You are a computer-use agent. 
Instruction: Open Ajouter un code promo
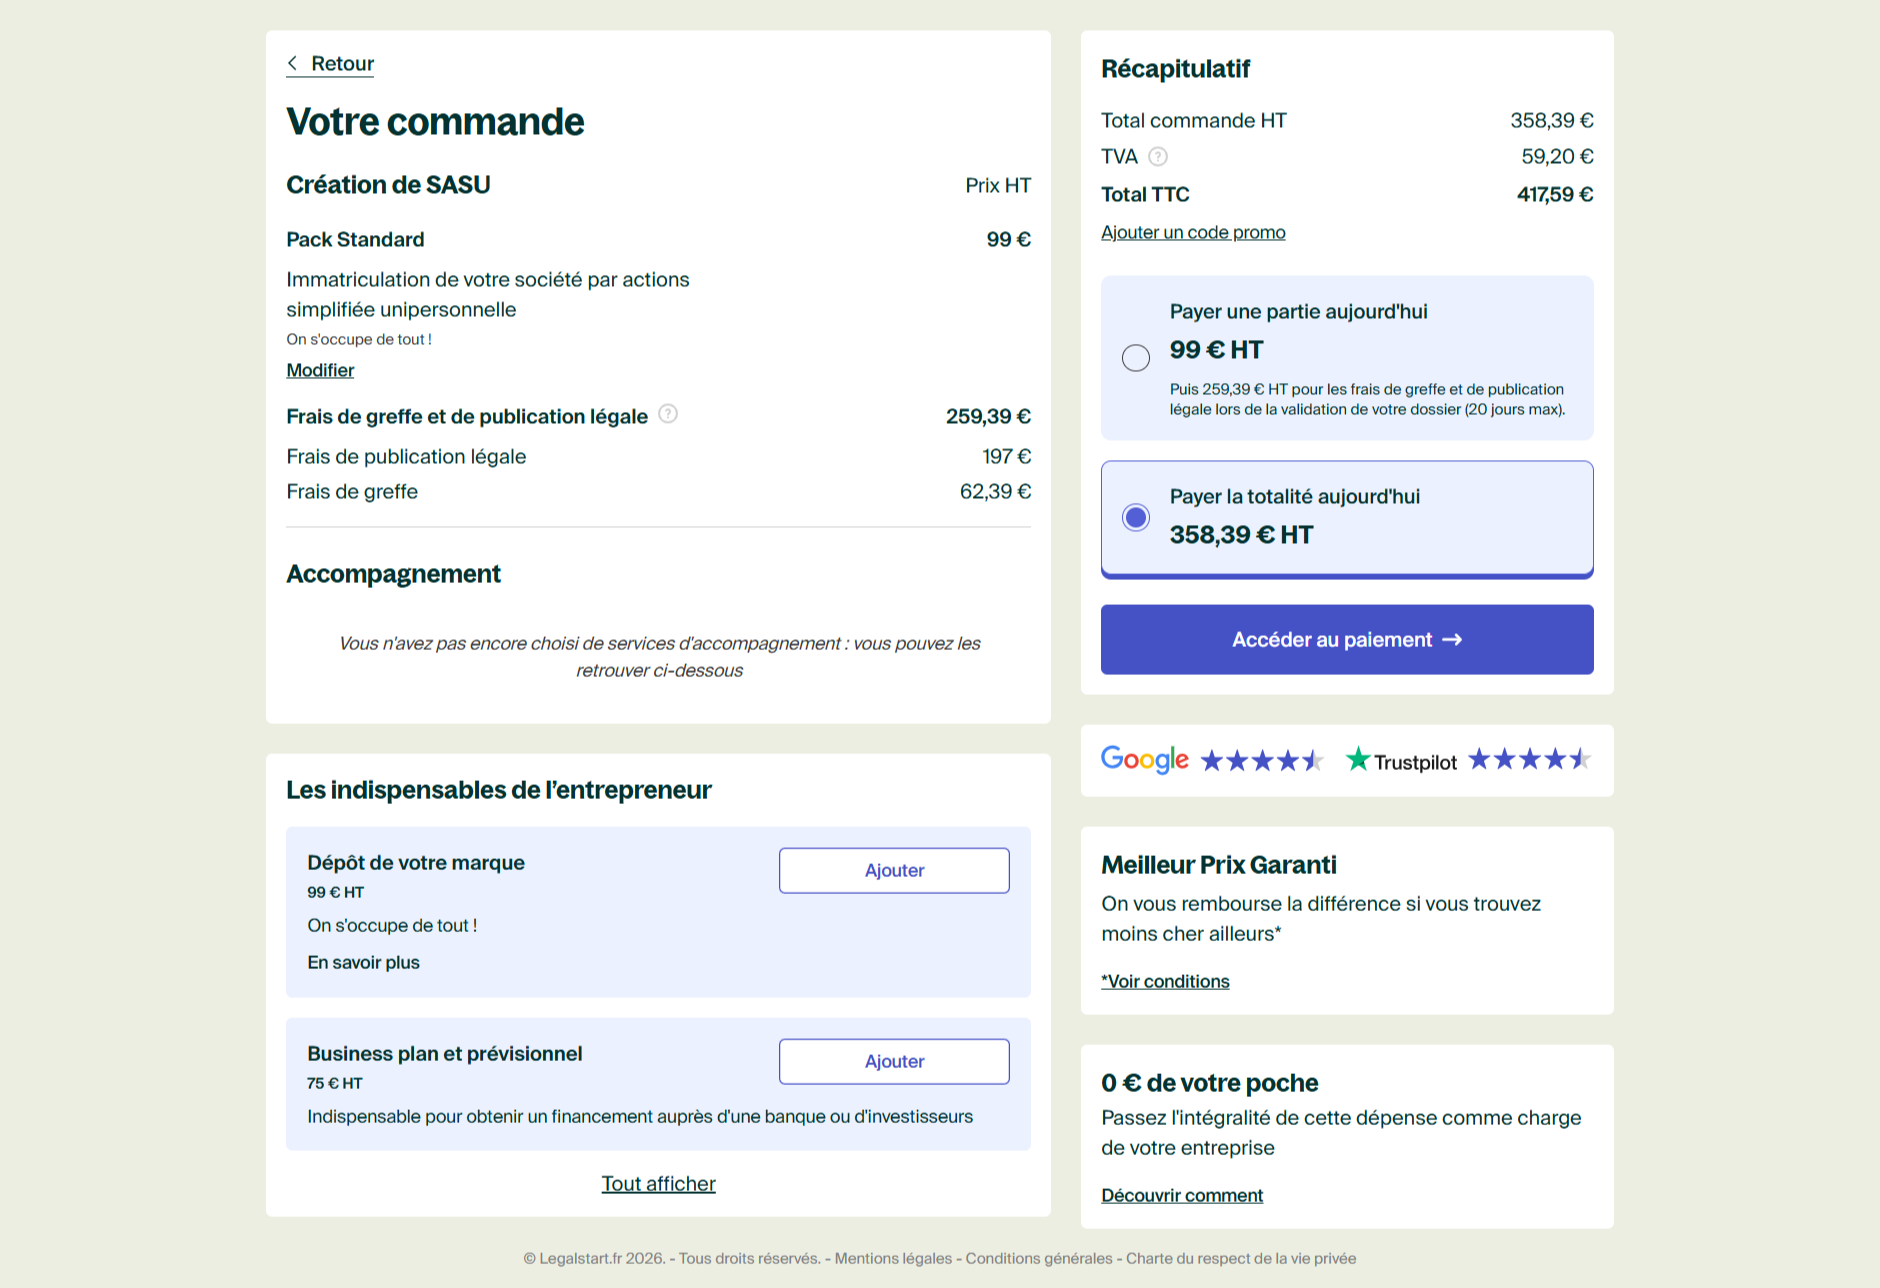click(x=1193, y=232)
